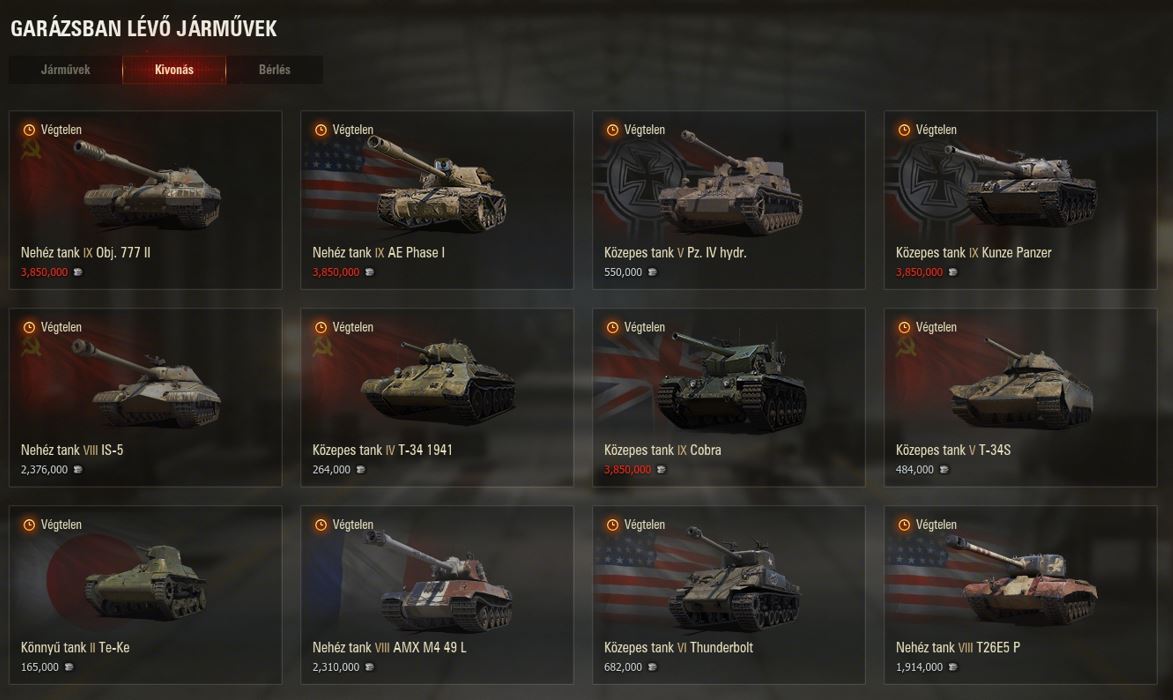1173x700 pixels.
Task: Click the 3,850,000 price of Cobra
Action: point(628,470)
